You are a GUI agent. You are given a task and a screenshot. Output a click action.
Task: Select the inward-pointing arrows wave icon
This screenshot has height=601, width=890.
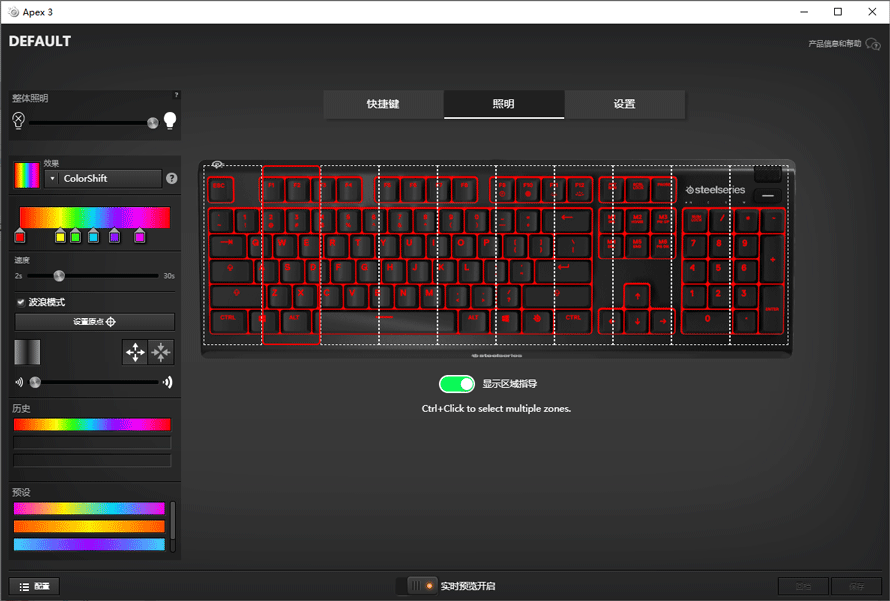pyautogui.click(x=161, y=352)
